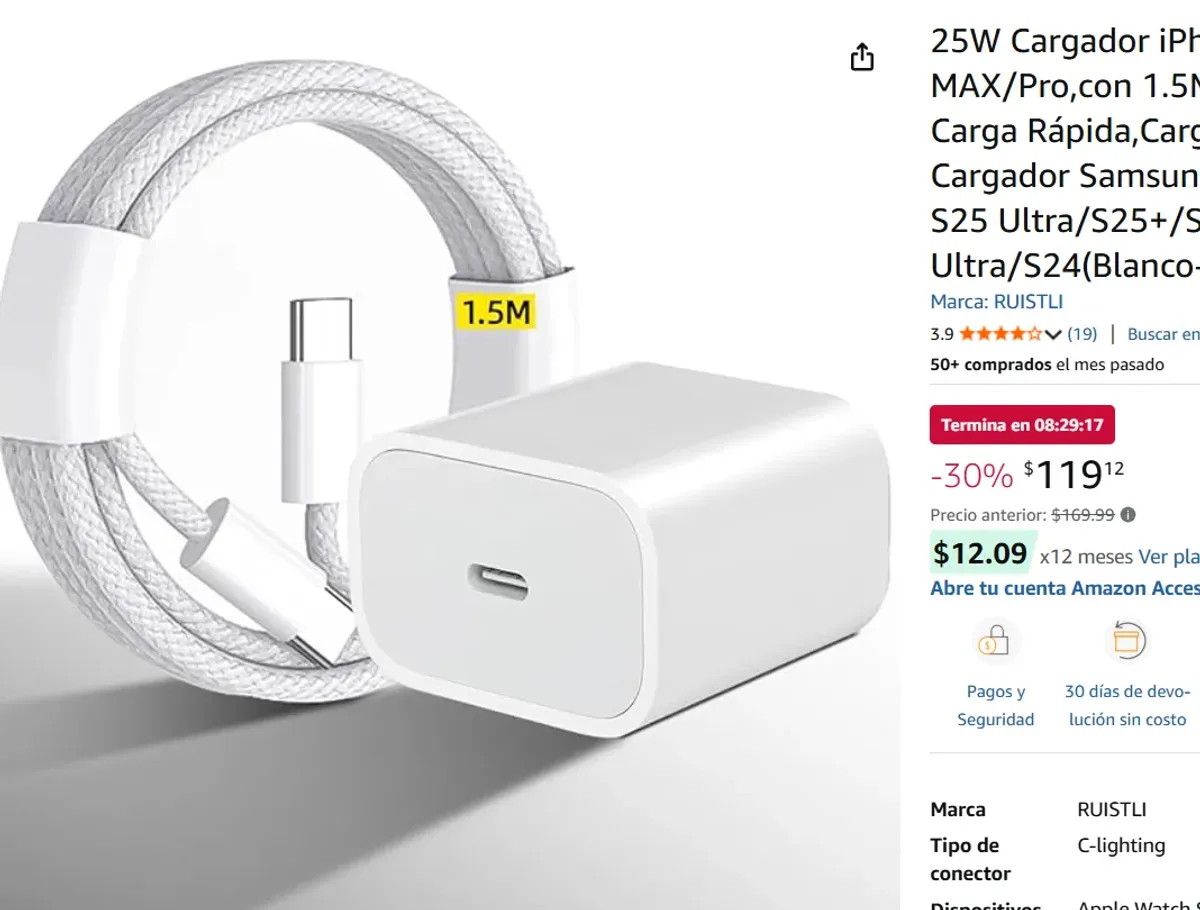Click the Buscar en link beside ratings

(x=1164, y=334)
